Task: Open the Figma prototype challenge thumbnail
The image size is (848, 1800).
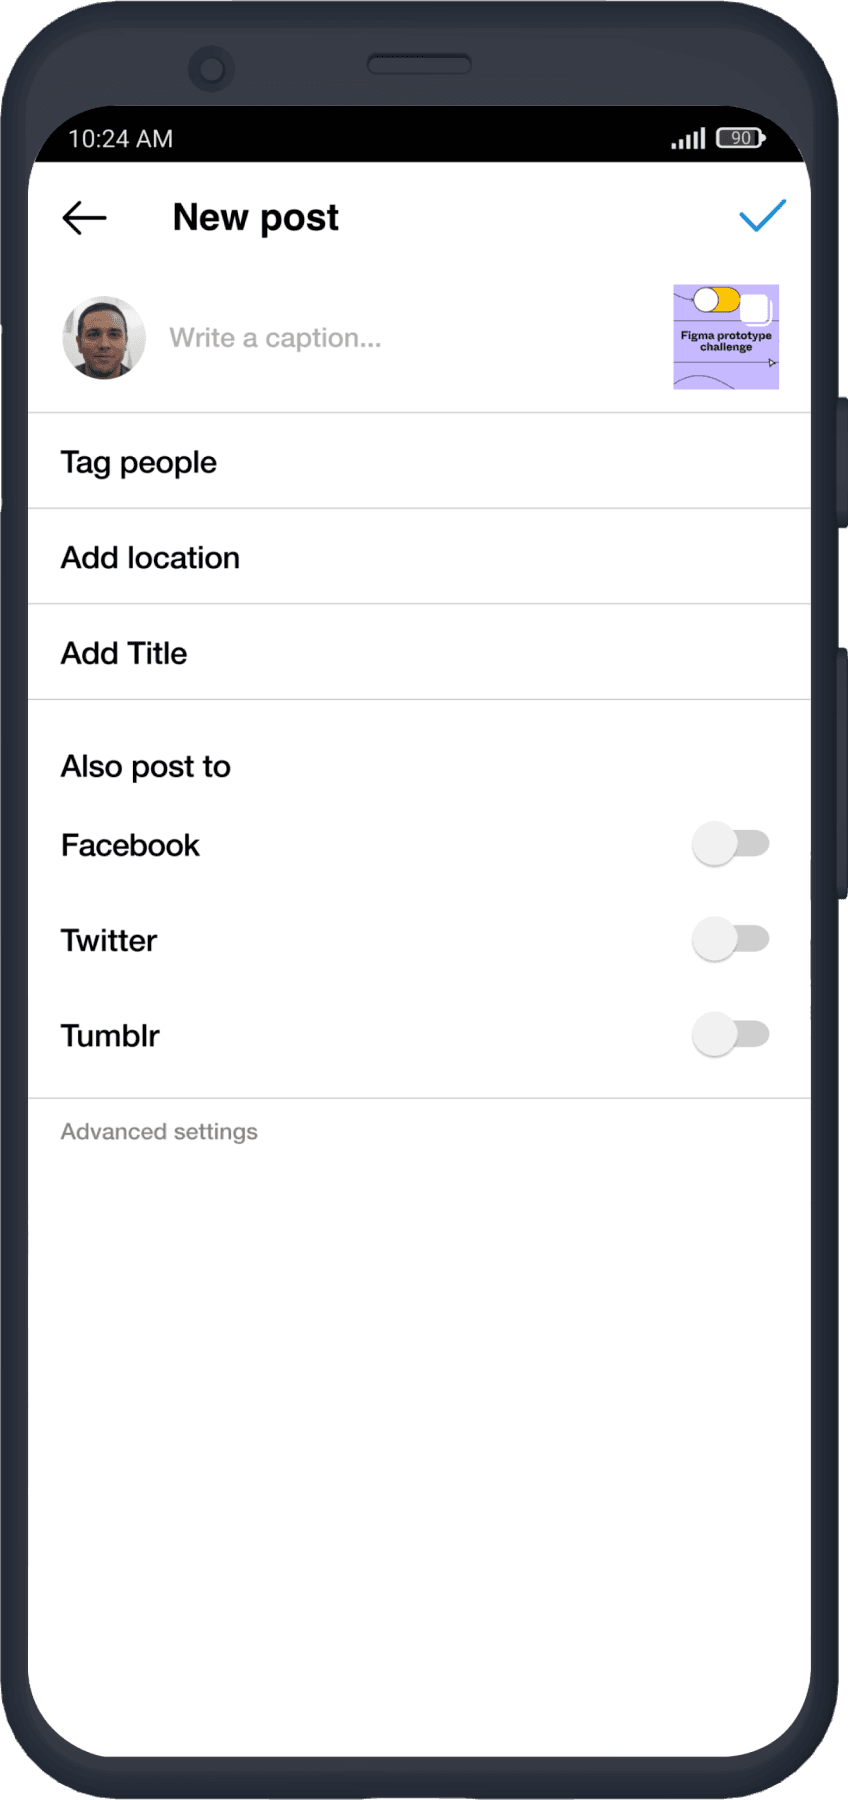Action: click(x=726, y=337)
